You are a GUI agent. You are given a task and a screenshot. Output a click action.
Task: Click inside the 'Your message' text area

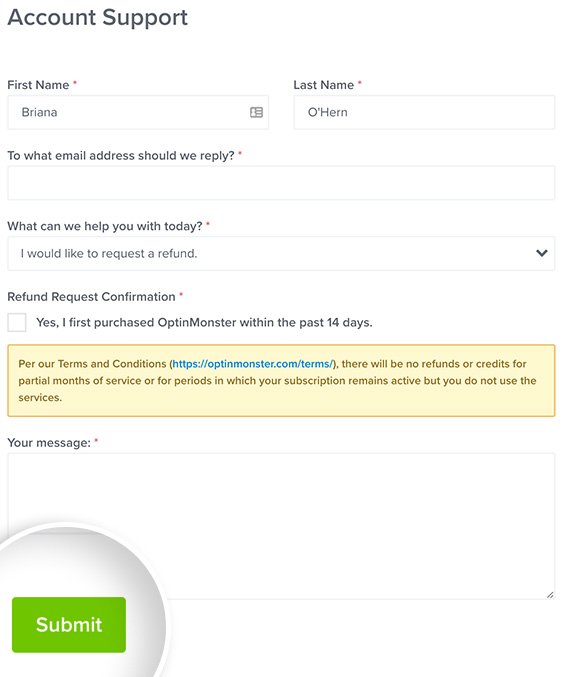pyautogui.click(x=281, y=526)
